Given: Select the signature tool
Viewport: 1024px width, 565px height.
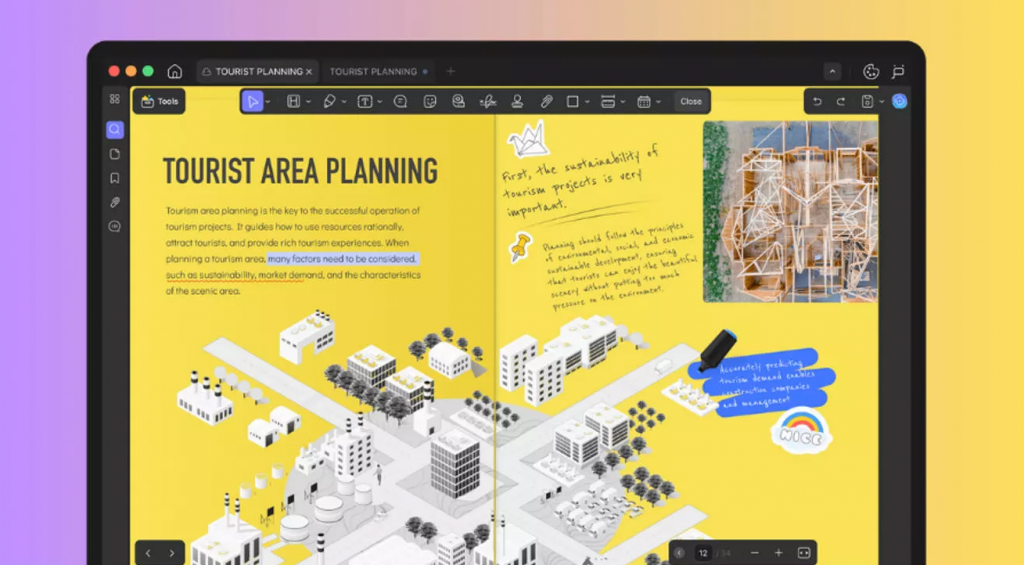Looking at the screenshot, I should click(488, 101).
